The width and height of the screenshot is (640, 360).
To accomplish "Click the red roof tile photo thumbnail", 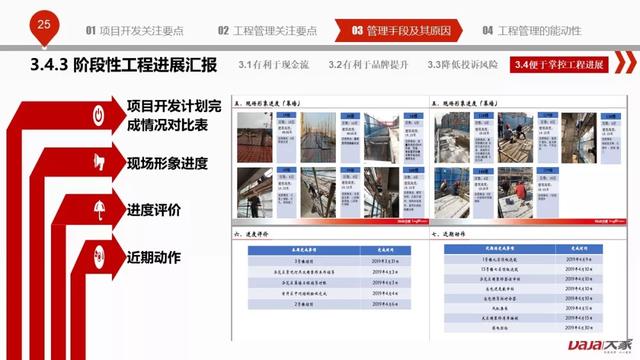I will click(x=255, y=138).
